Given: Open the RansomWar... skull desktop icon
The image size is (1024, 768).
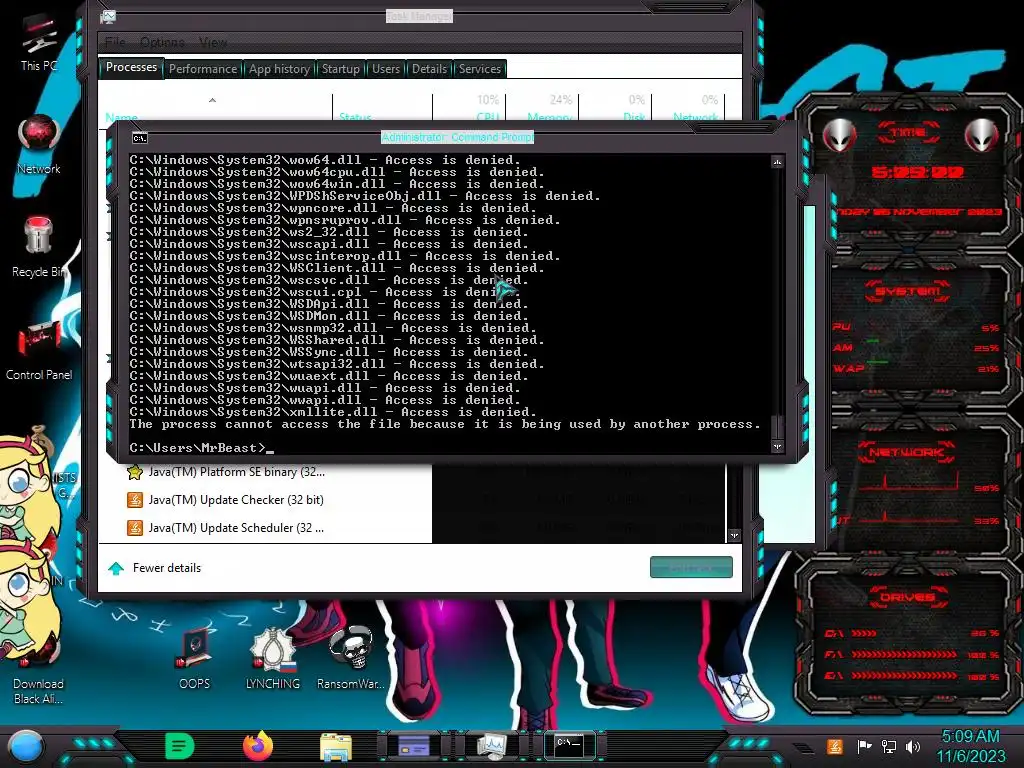Looking at the screenshot, I should tap(351, 658).
